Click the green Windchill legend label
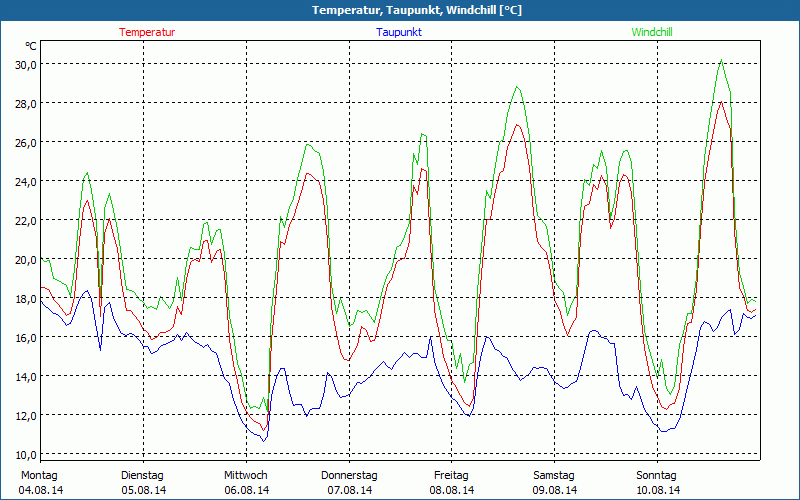Screen dimensions: 800x500 [x=651, y=32]
